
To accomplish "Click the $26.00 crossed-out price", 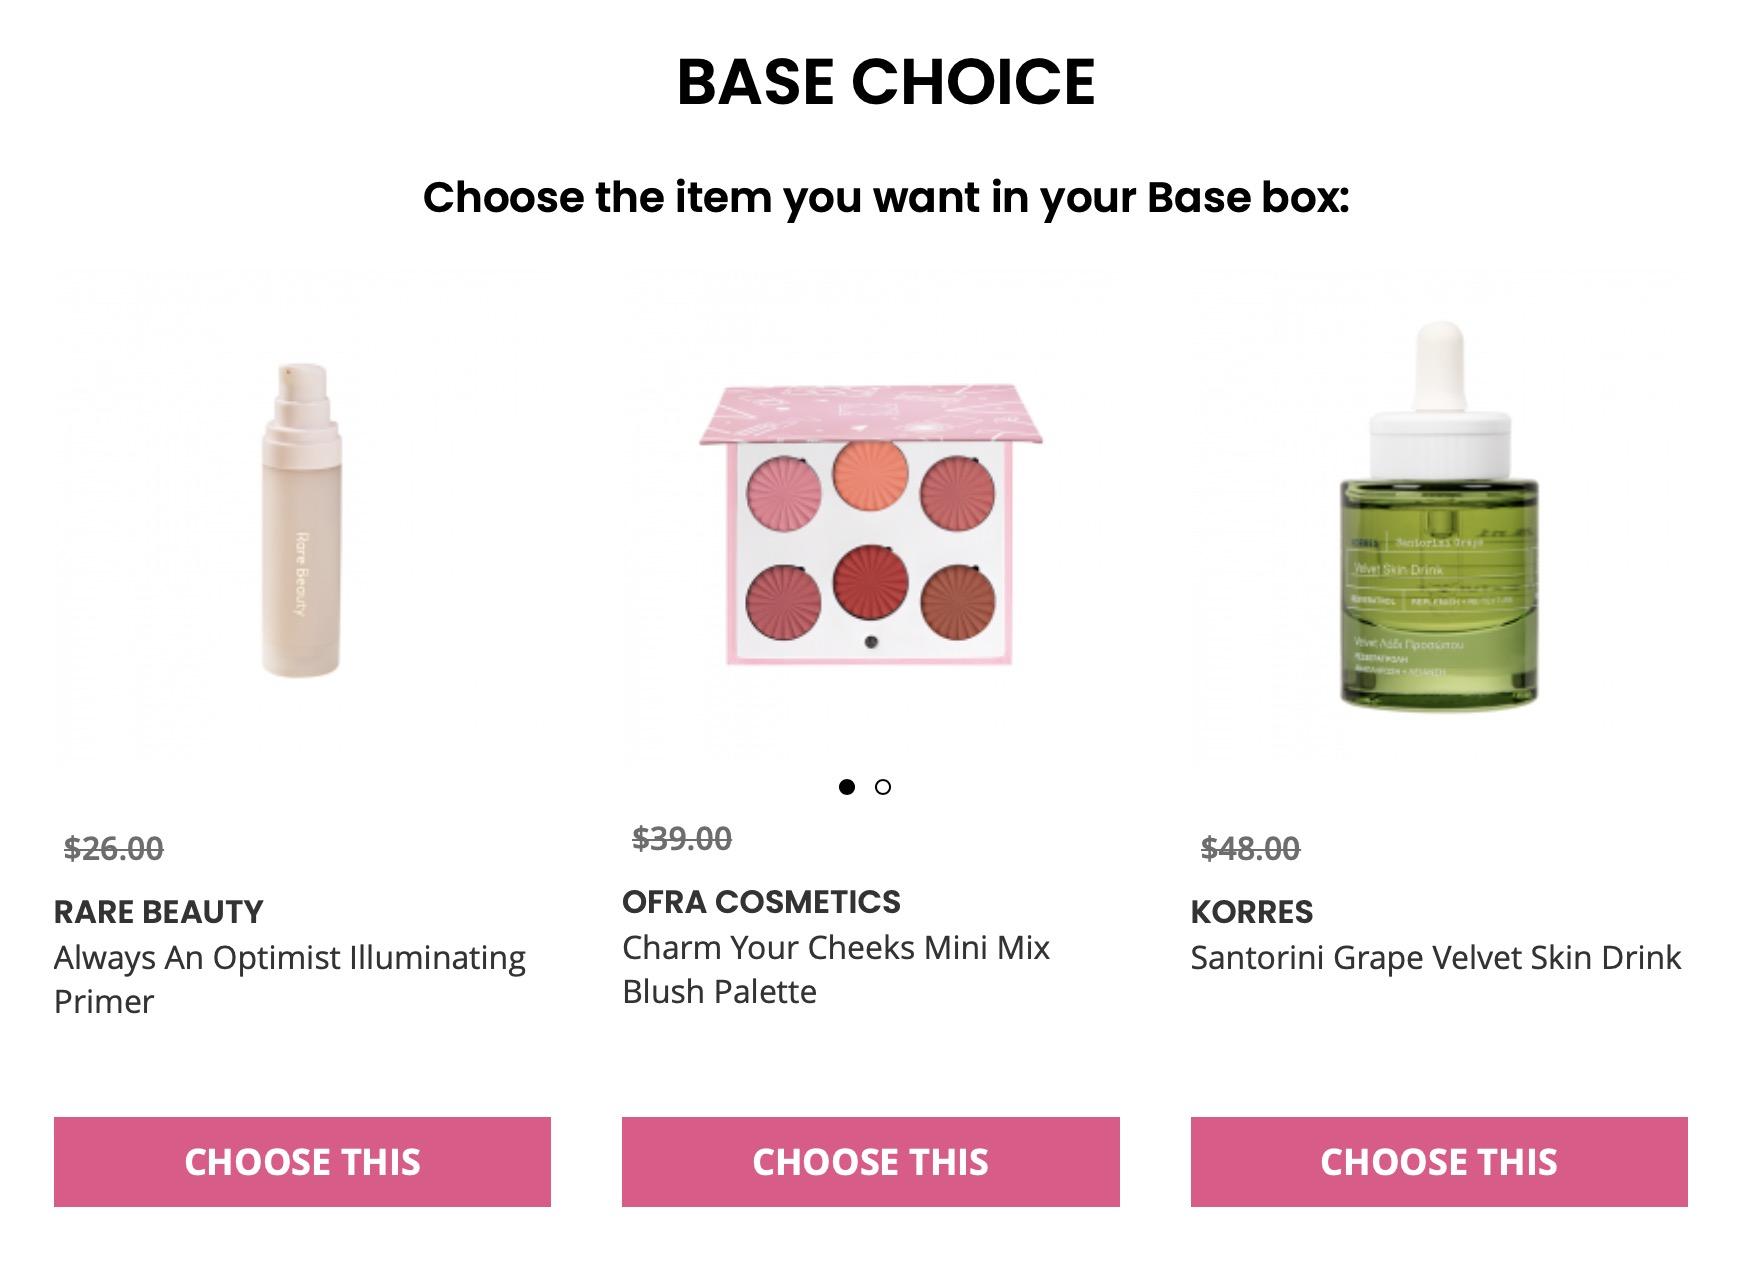I will (x=114, y=849).
